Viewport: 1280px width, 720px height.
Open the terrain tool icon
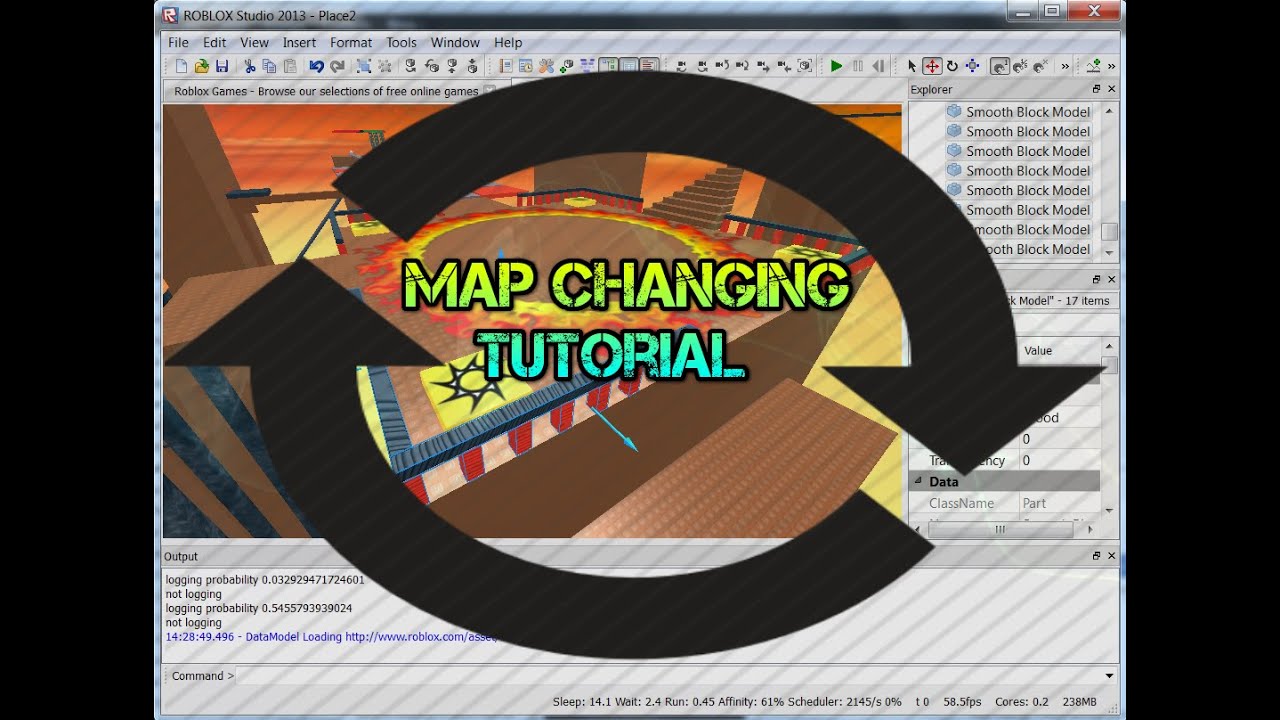coord(1095,66)
